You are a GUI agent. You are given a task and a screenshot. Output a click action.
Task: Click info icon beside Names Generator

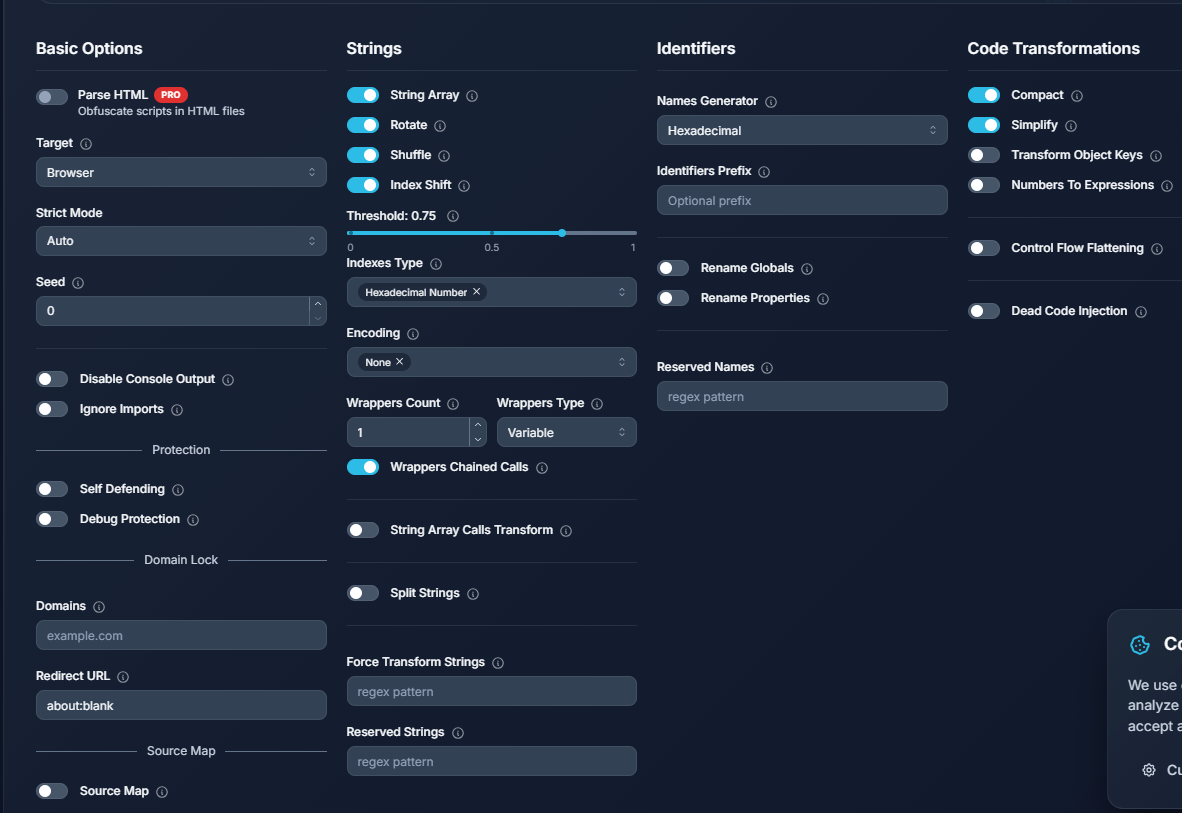tap(771, 102)
